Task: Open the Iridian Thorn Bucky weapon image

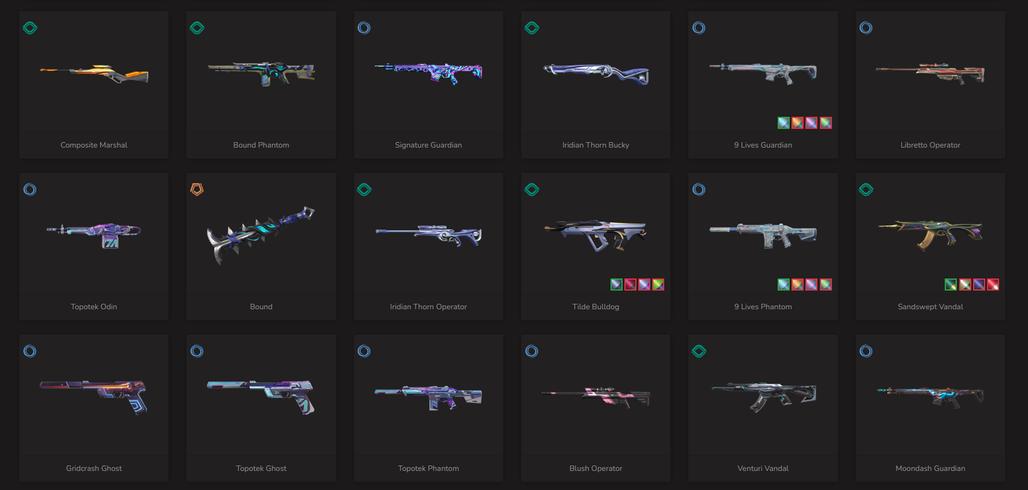Action: (596, 73)
